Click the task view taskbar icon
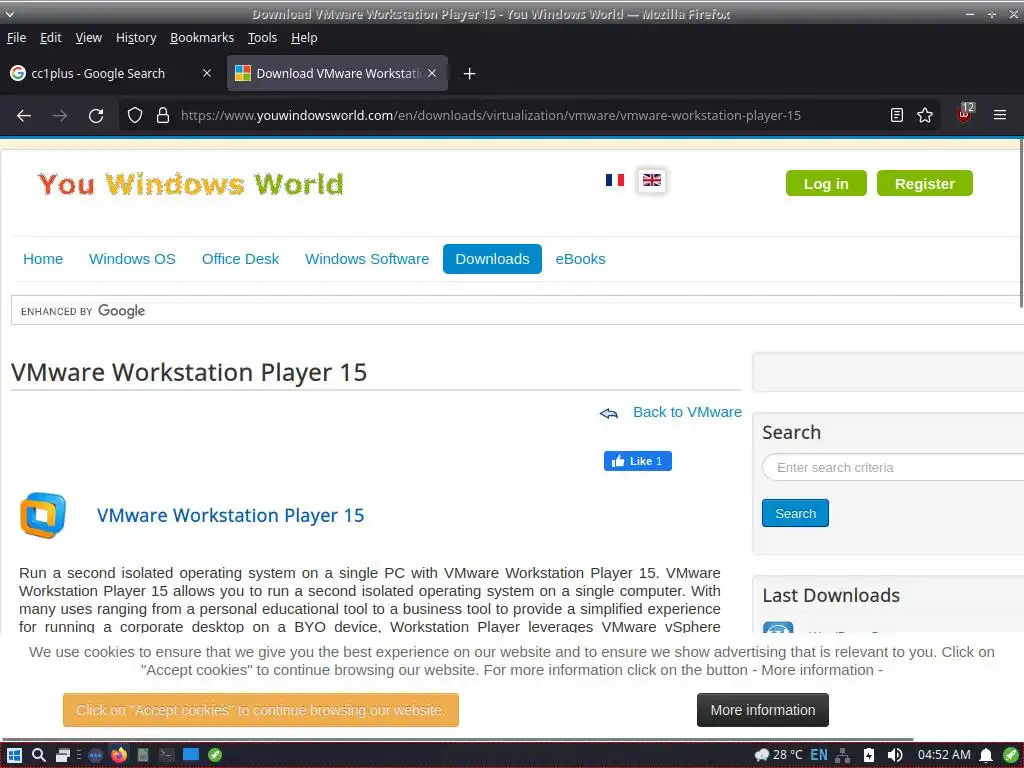This screenshot has height=768, width=1024. 63,755
